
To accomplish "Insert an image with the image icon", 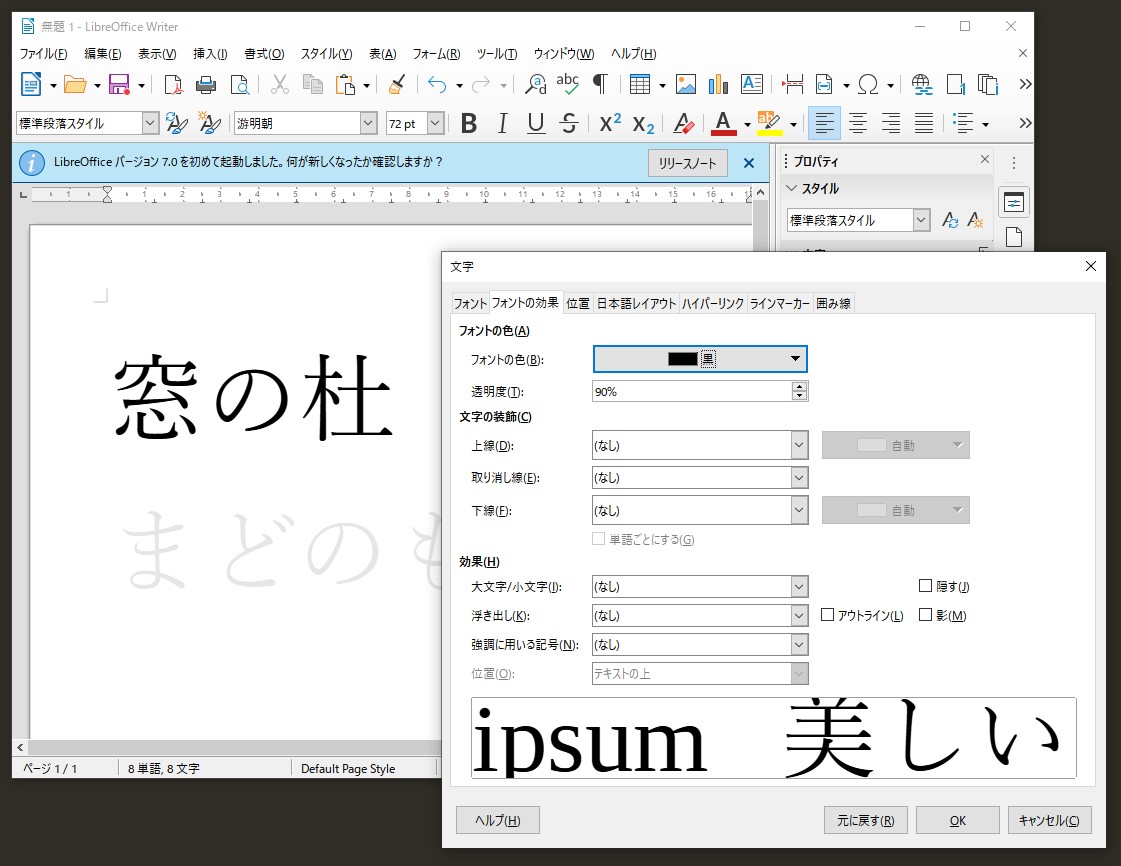I will click(x=684, y=84).
